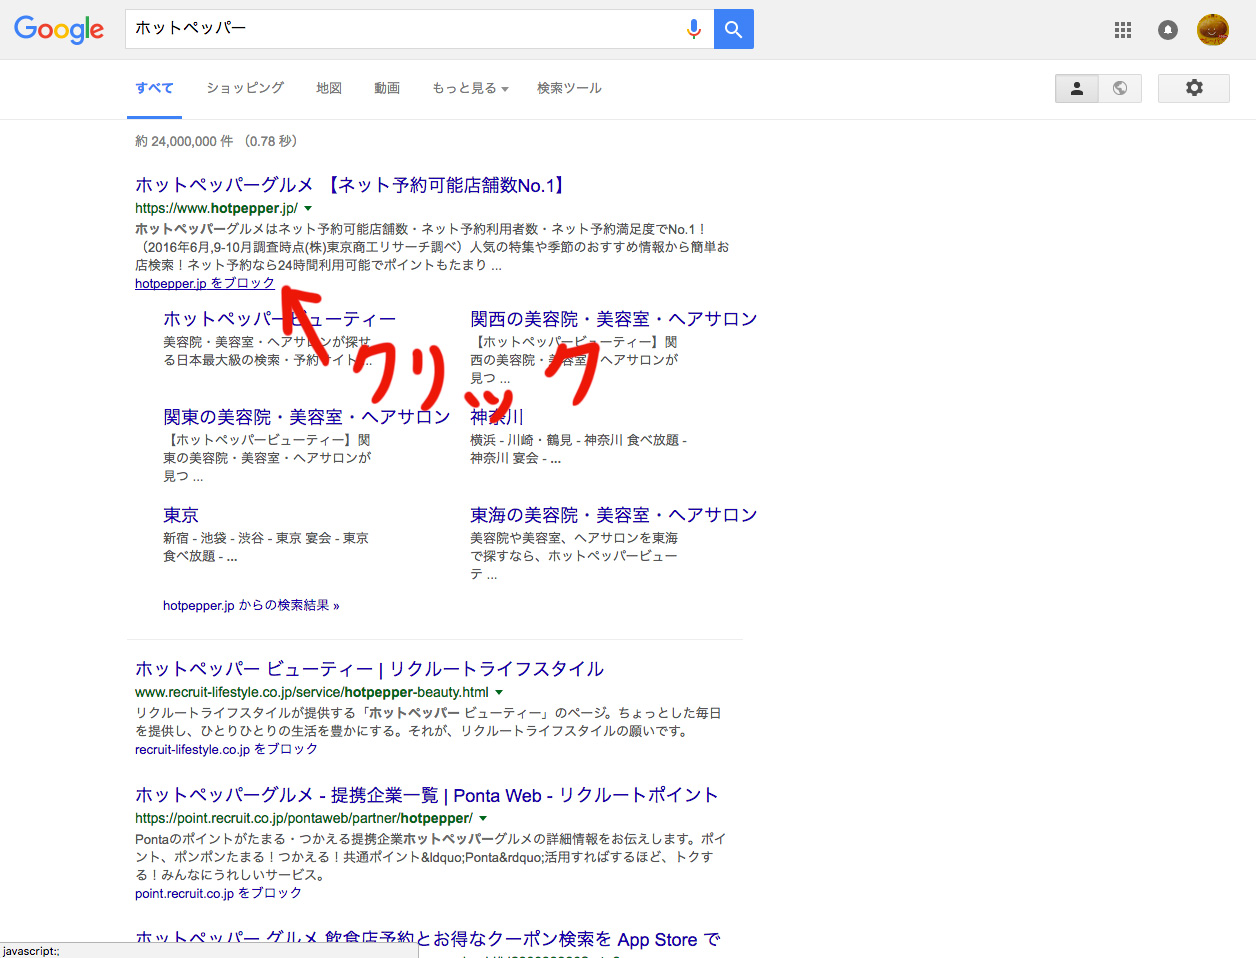Screen dimensions: 1256x958
Task: Click the https://www.hotpepper.jp/ green URL text
Action: click(x=216, y=208)
